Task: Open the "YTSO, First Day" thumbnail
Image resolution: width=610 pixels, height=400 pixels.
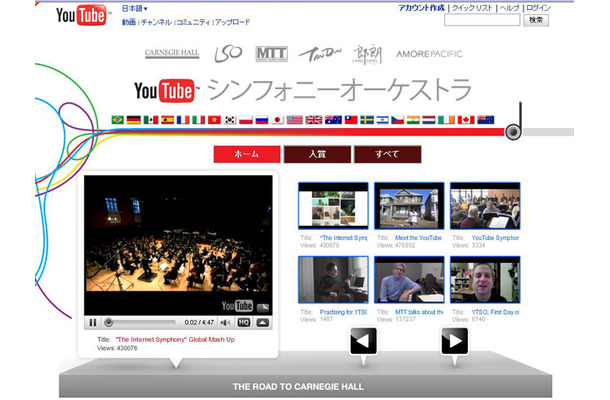Action: click(x=485, y=280)
